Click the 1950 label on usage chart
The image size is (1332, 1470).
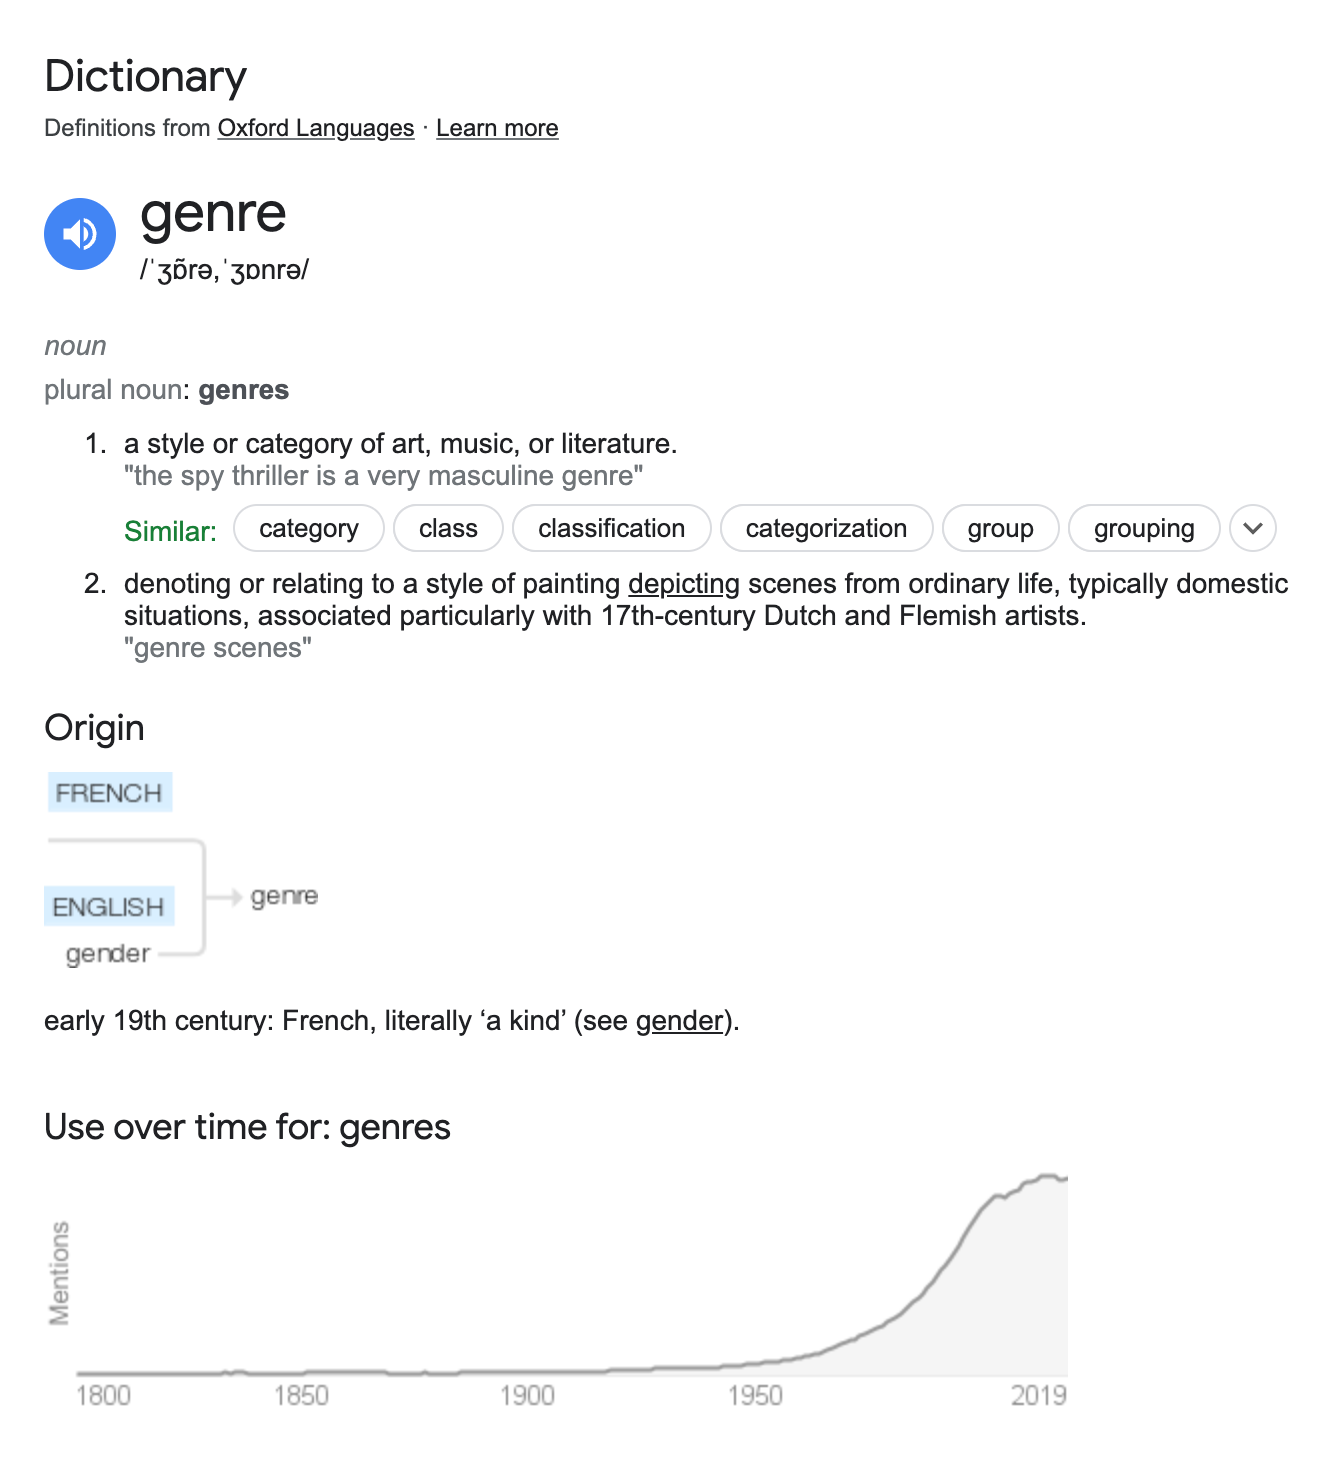coord(755,1395)
